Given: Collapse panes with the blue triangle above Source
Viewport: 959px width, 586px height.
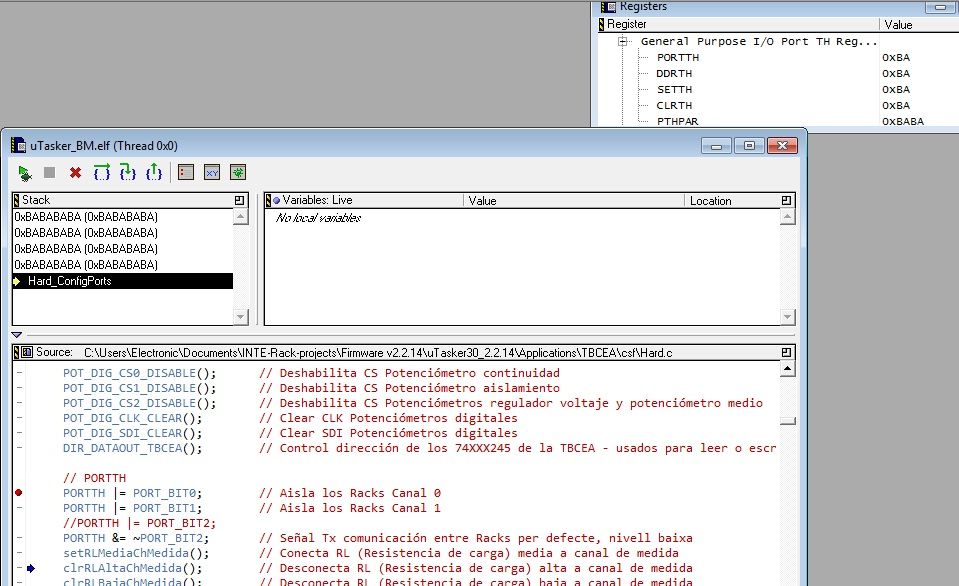Looking at the screenshot, I should coord(17,335).
